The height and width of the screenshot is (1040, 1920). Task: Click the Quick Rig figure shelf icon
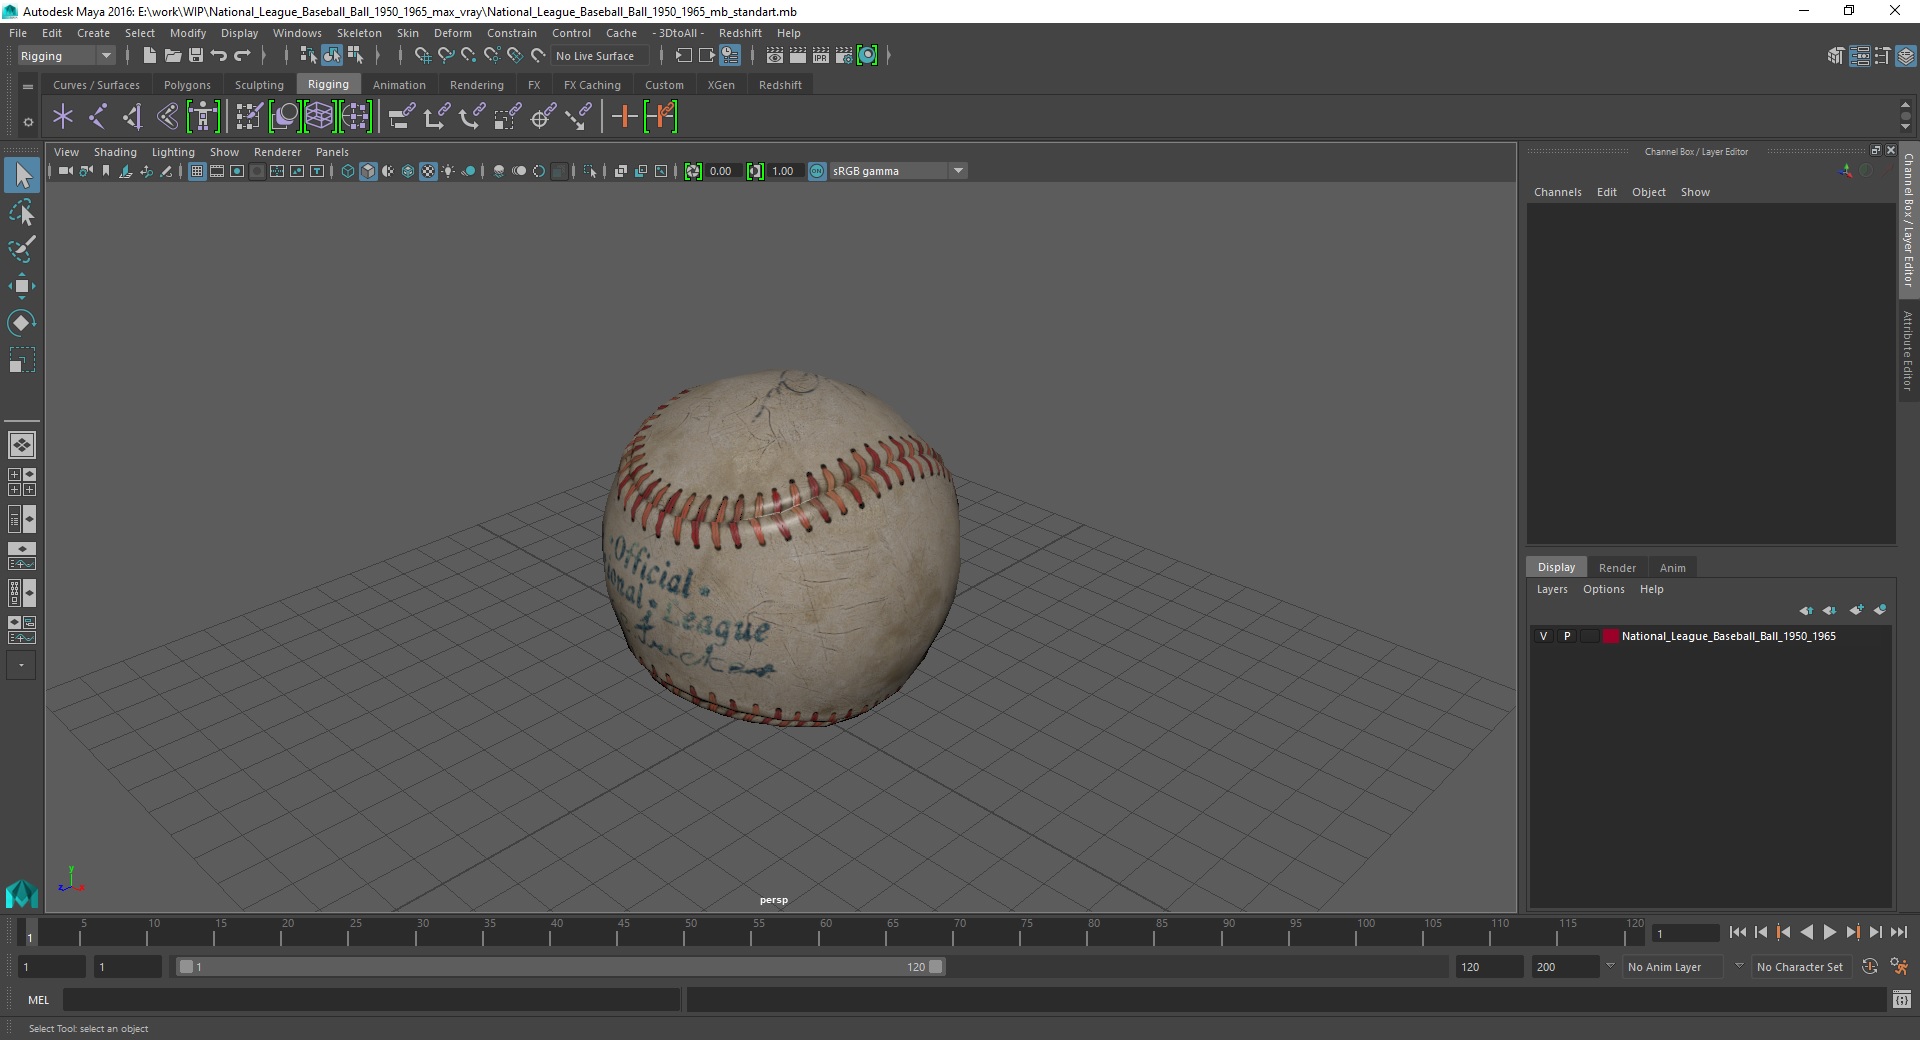coord(203,117)
